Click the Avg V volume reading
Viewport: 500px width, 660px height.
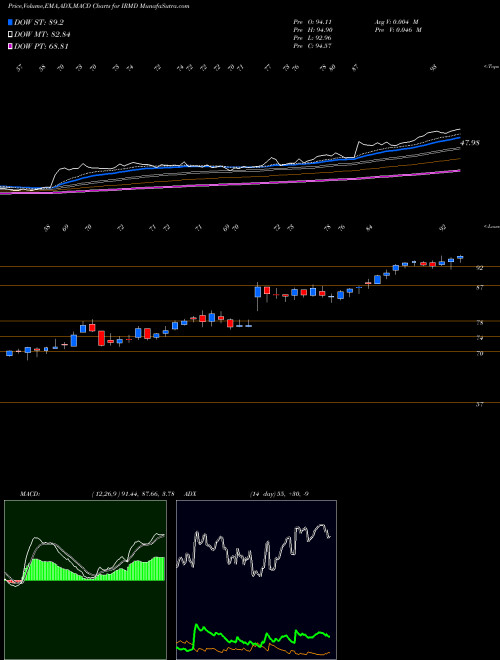pyautogui.click(x=396, y=22)
